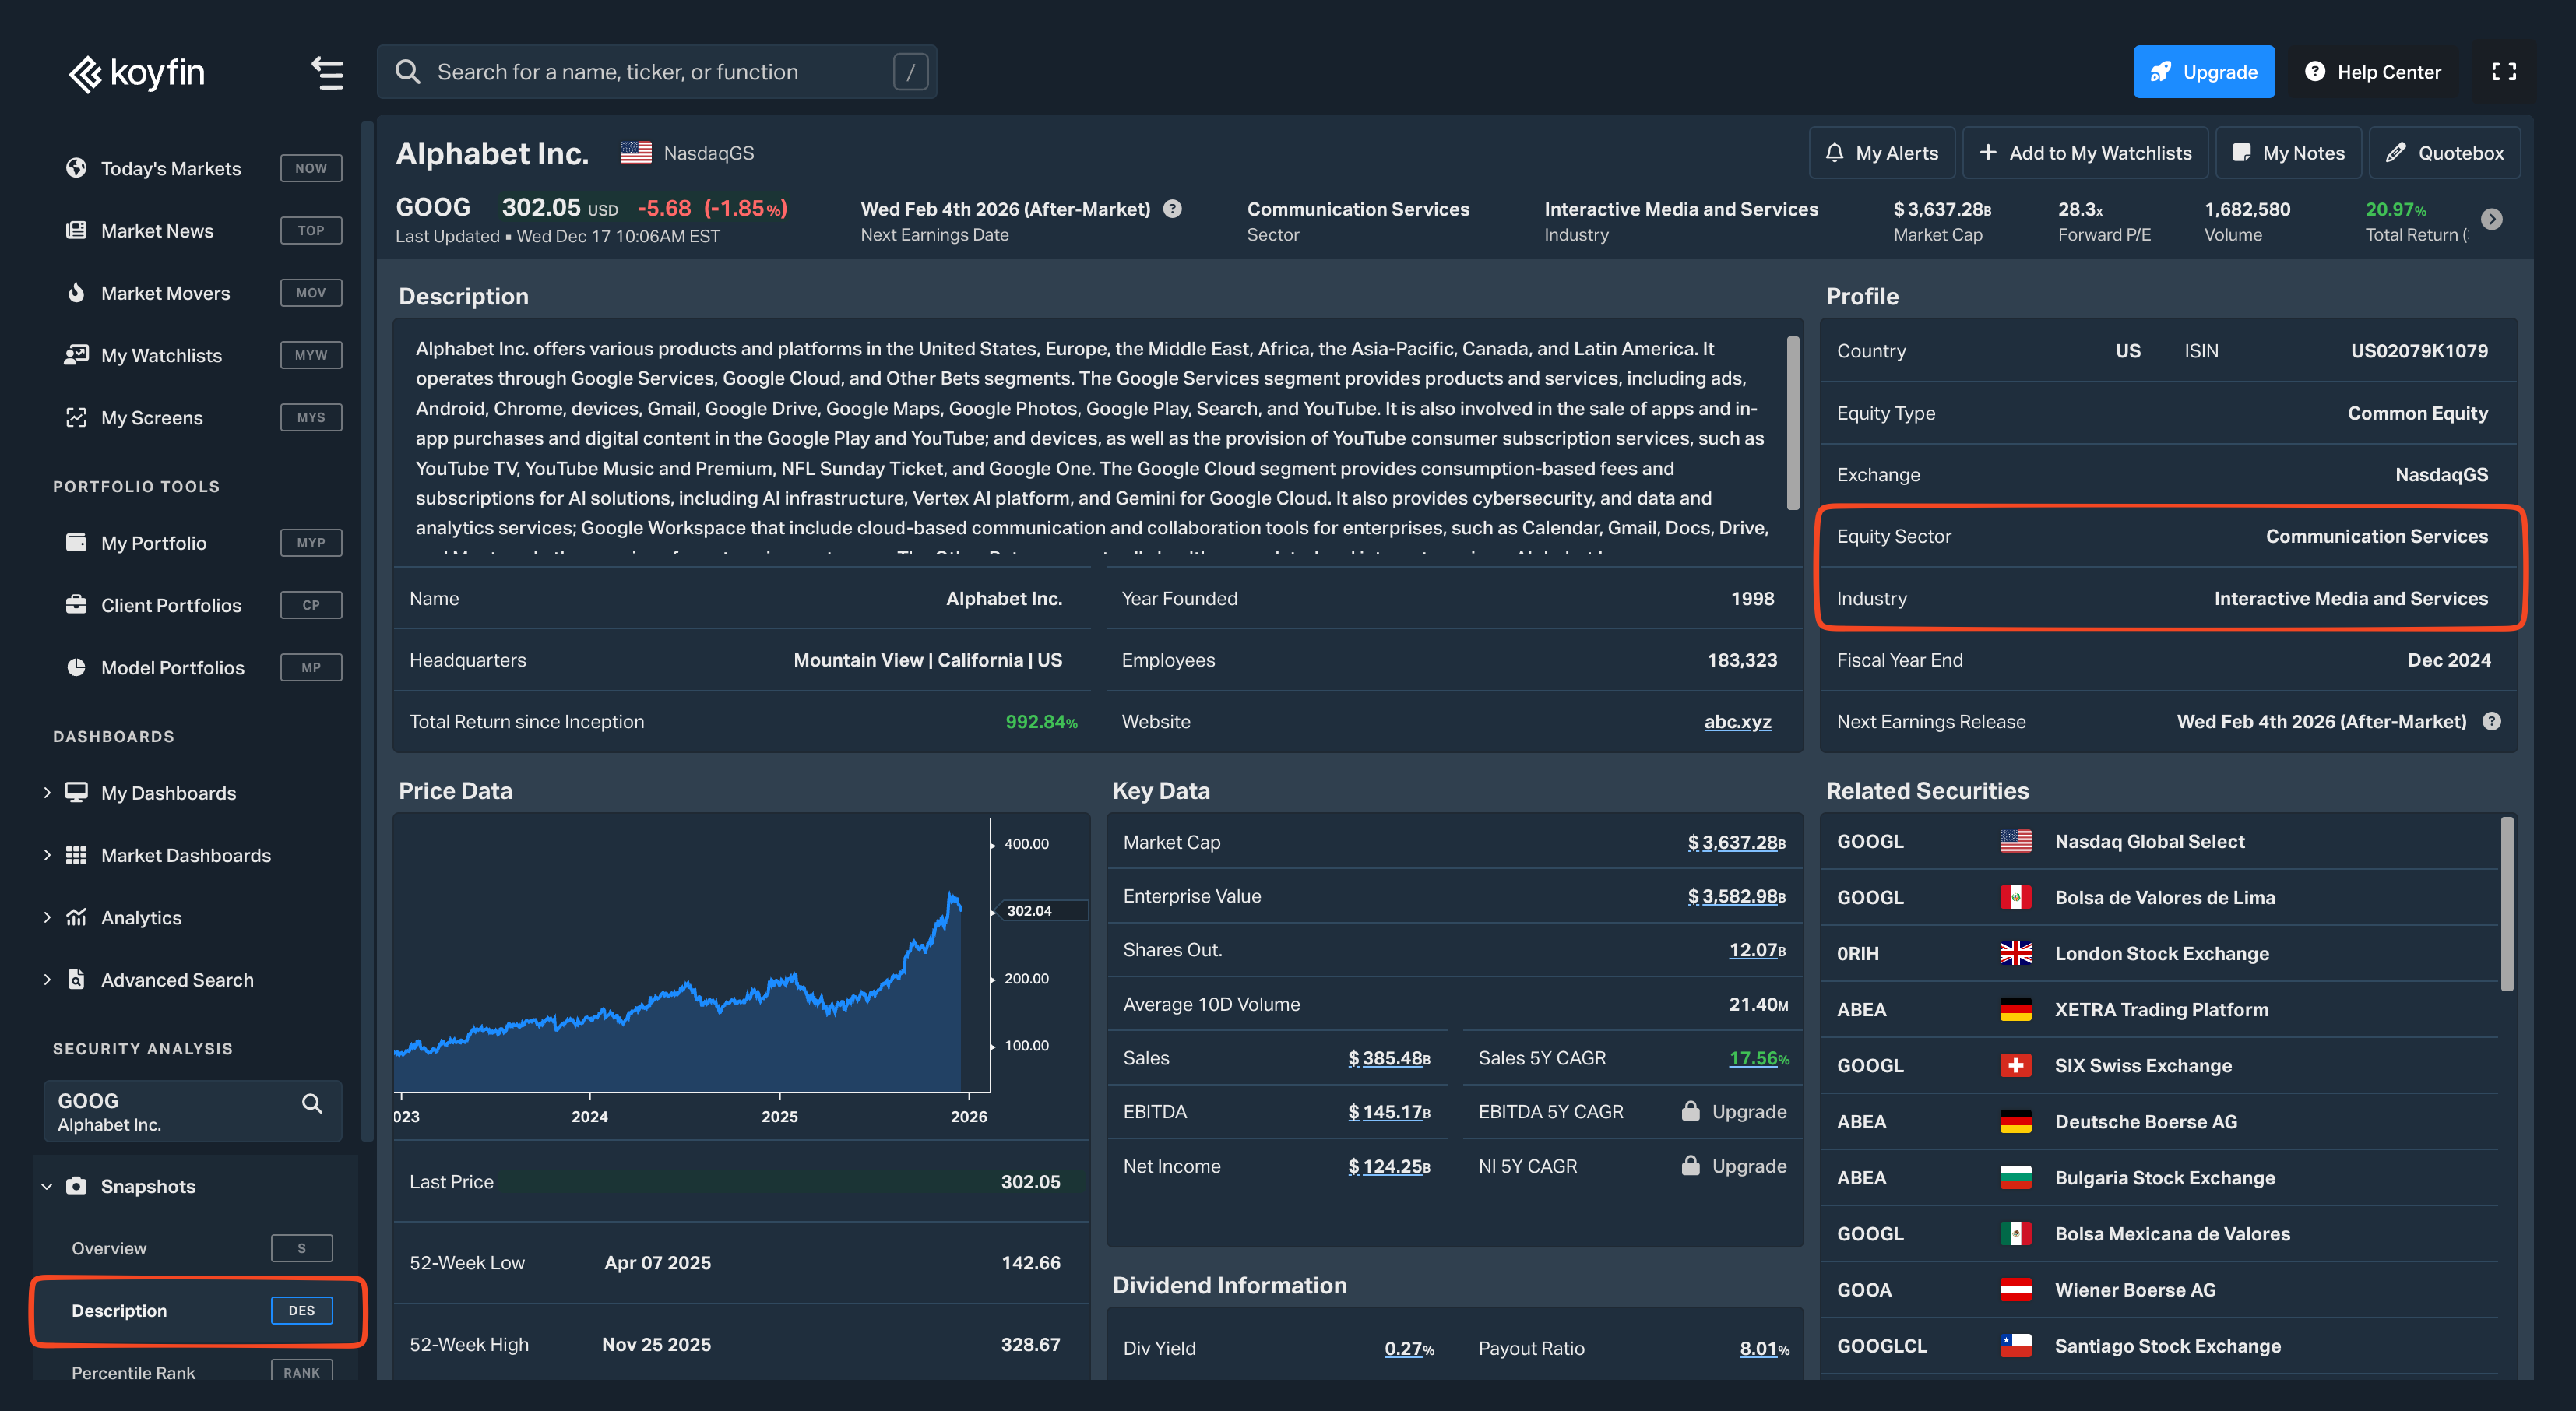Click the Koyfin logo
Screen dimensions: 2576x1411
pyautogui.click(x=136, y=72)
